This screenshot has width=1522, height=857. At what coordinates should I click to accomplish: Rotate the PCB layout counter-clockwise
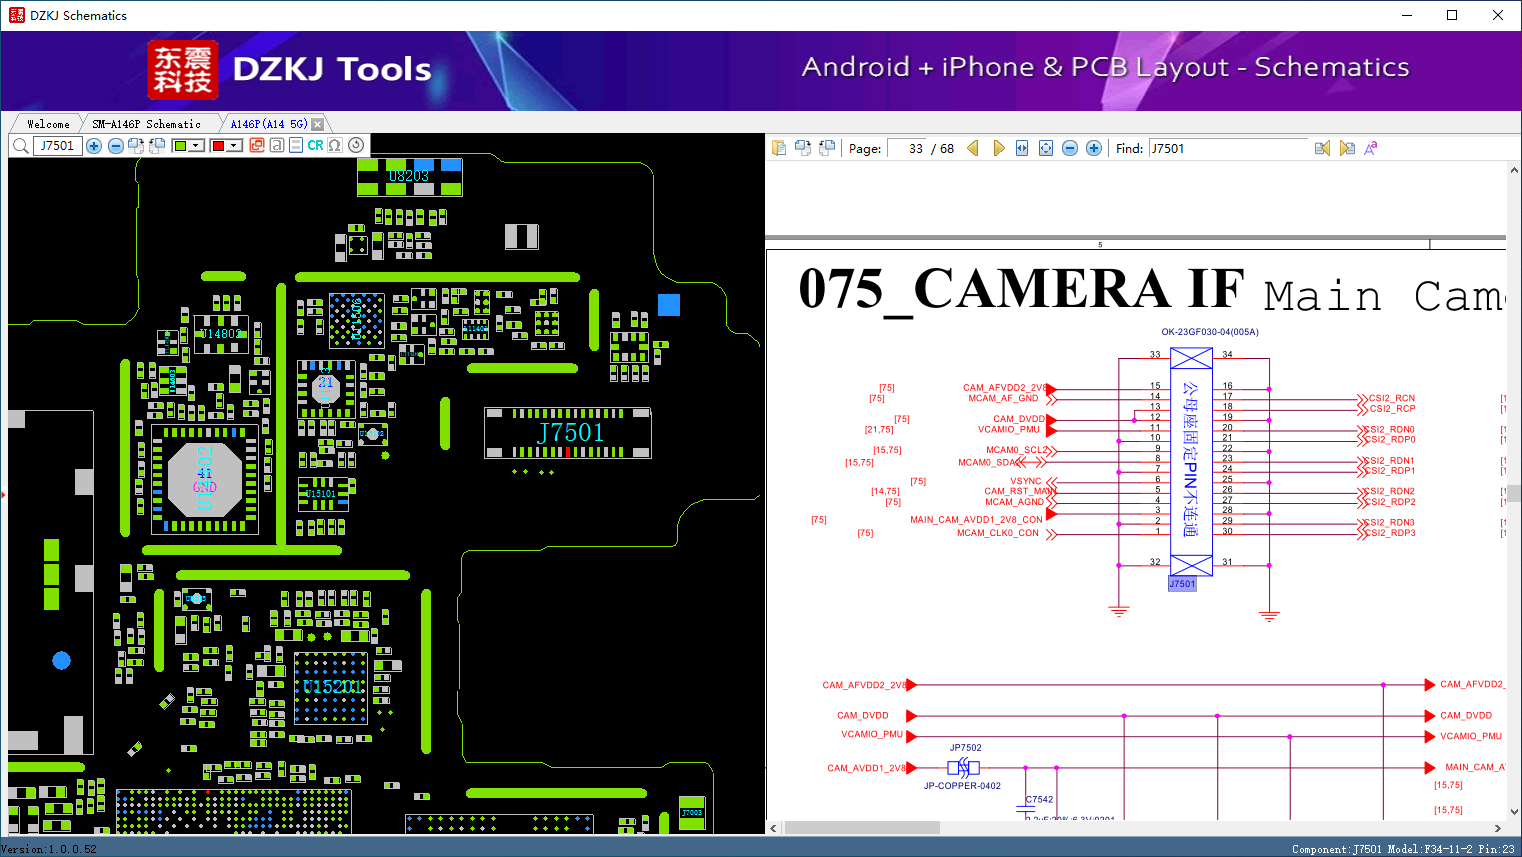click(x=157, y=146)
